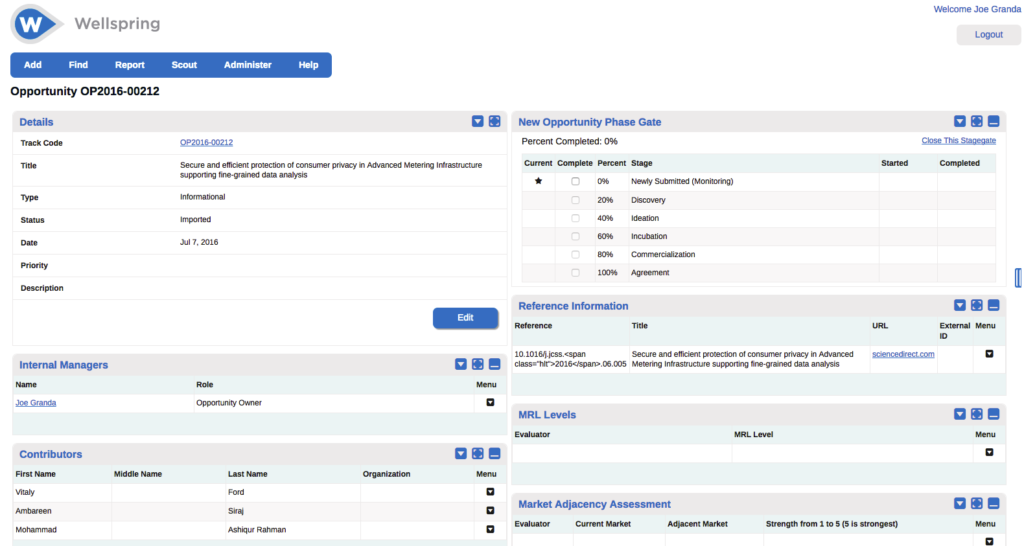The image size is (1024, 546).
Task: Expand the Contributors panel to fullscreen
Action: (478, 454)
